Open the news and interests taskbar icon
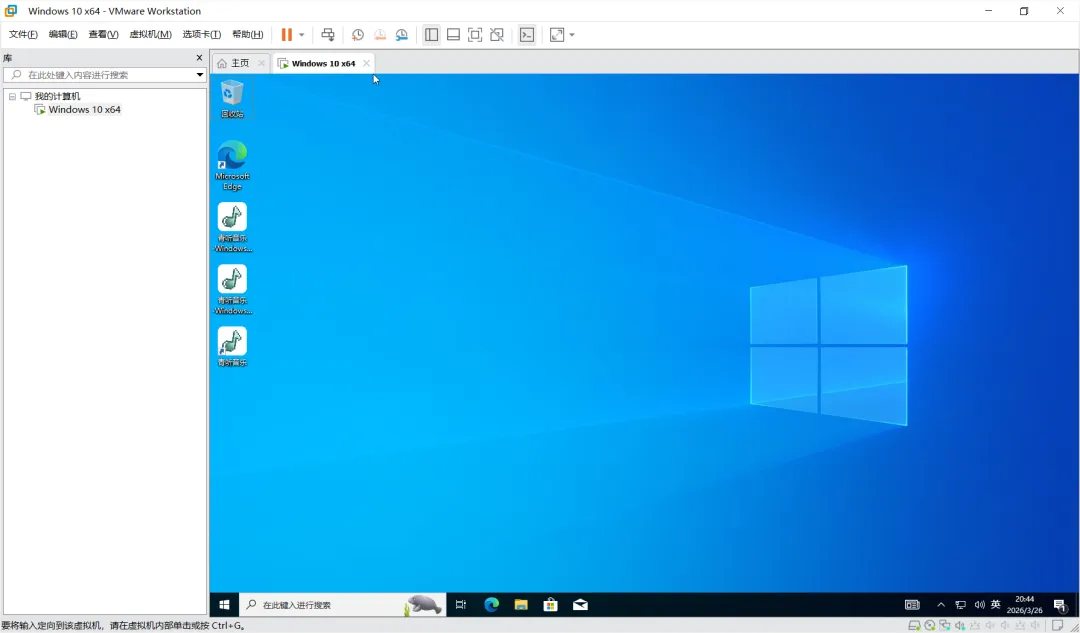 [x=912, y=605]
